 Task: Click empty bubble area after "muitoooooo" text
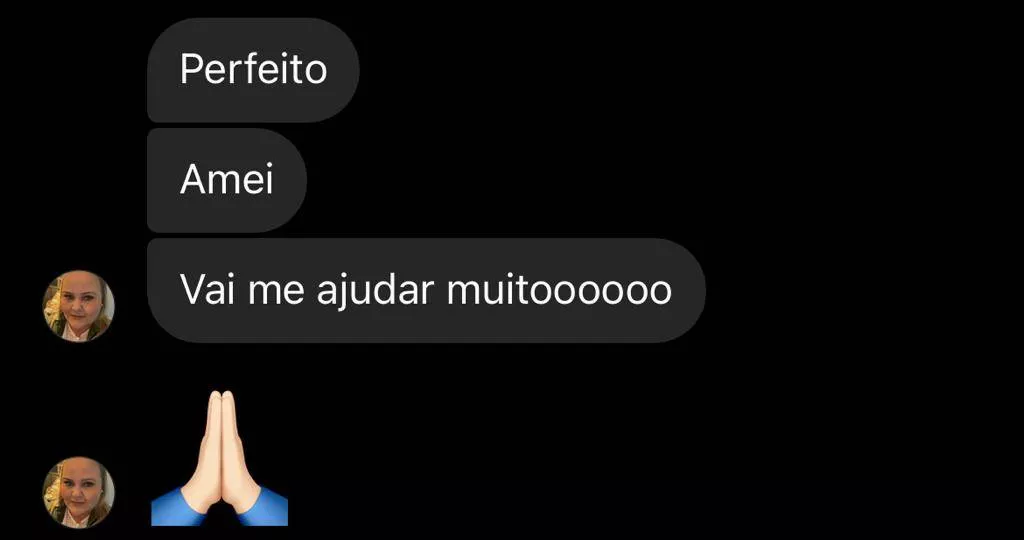click(x=688, y=291)
